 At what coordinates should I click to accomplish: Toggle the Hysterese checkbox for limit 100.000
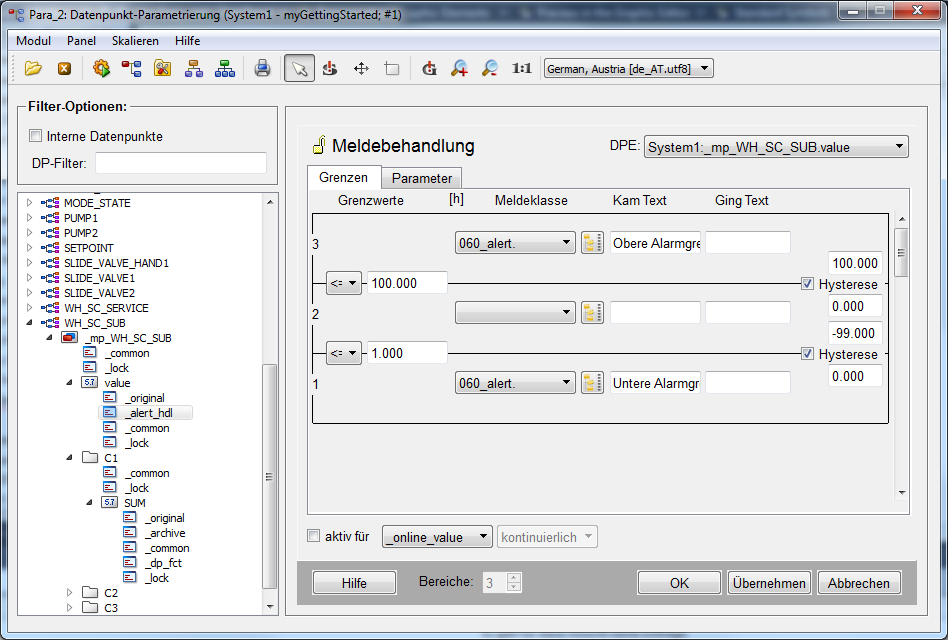click(x=808, y=284)
